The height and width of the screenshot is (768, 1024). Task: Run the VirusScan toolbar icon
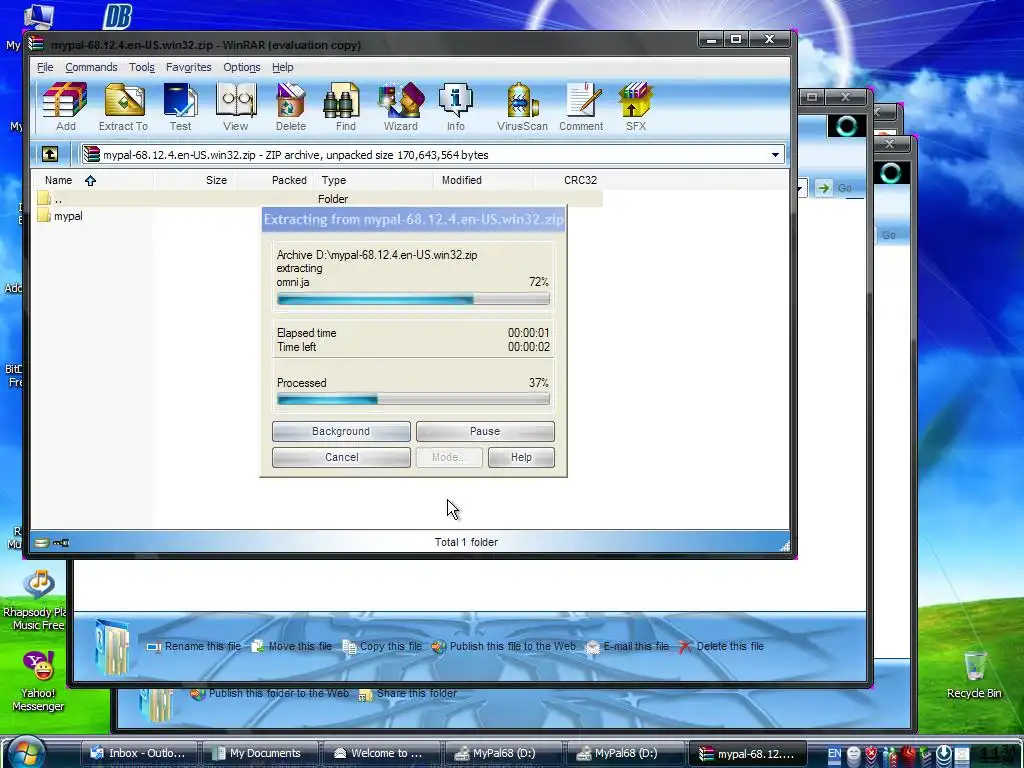[522, 107]
